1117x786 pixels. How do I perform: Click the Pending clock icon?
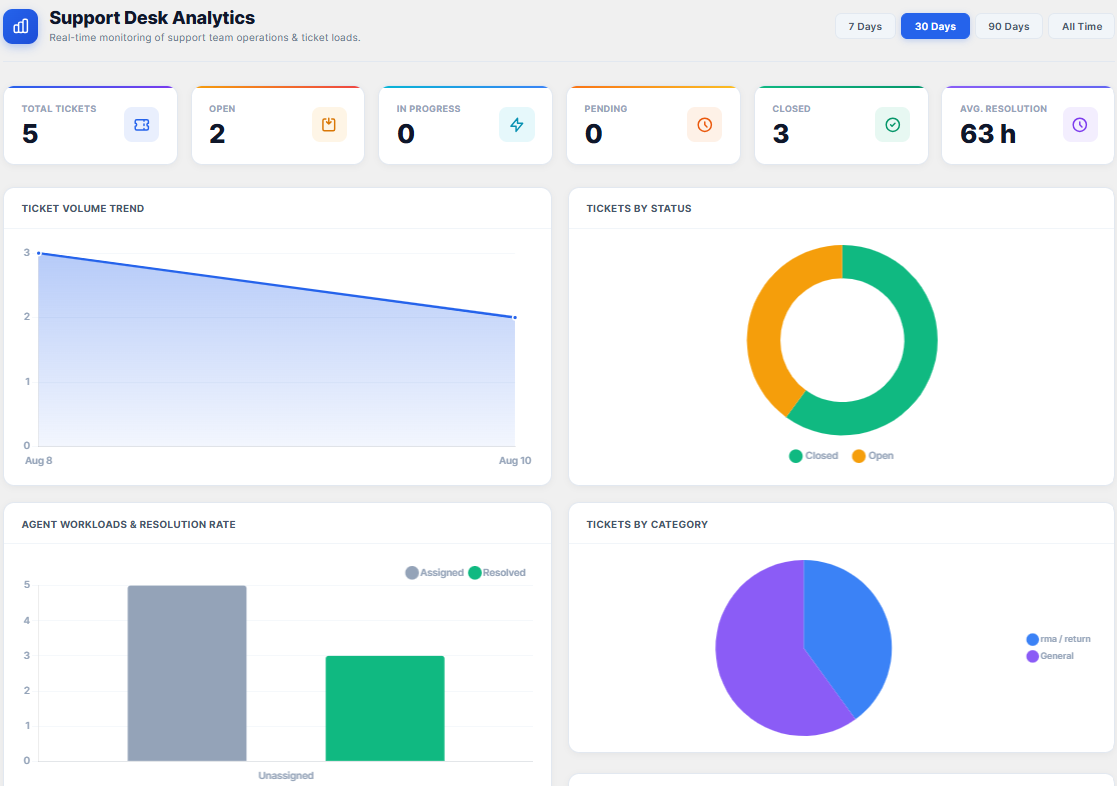705,125
